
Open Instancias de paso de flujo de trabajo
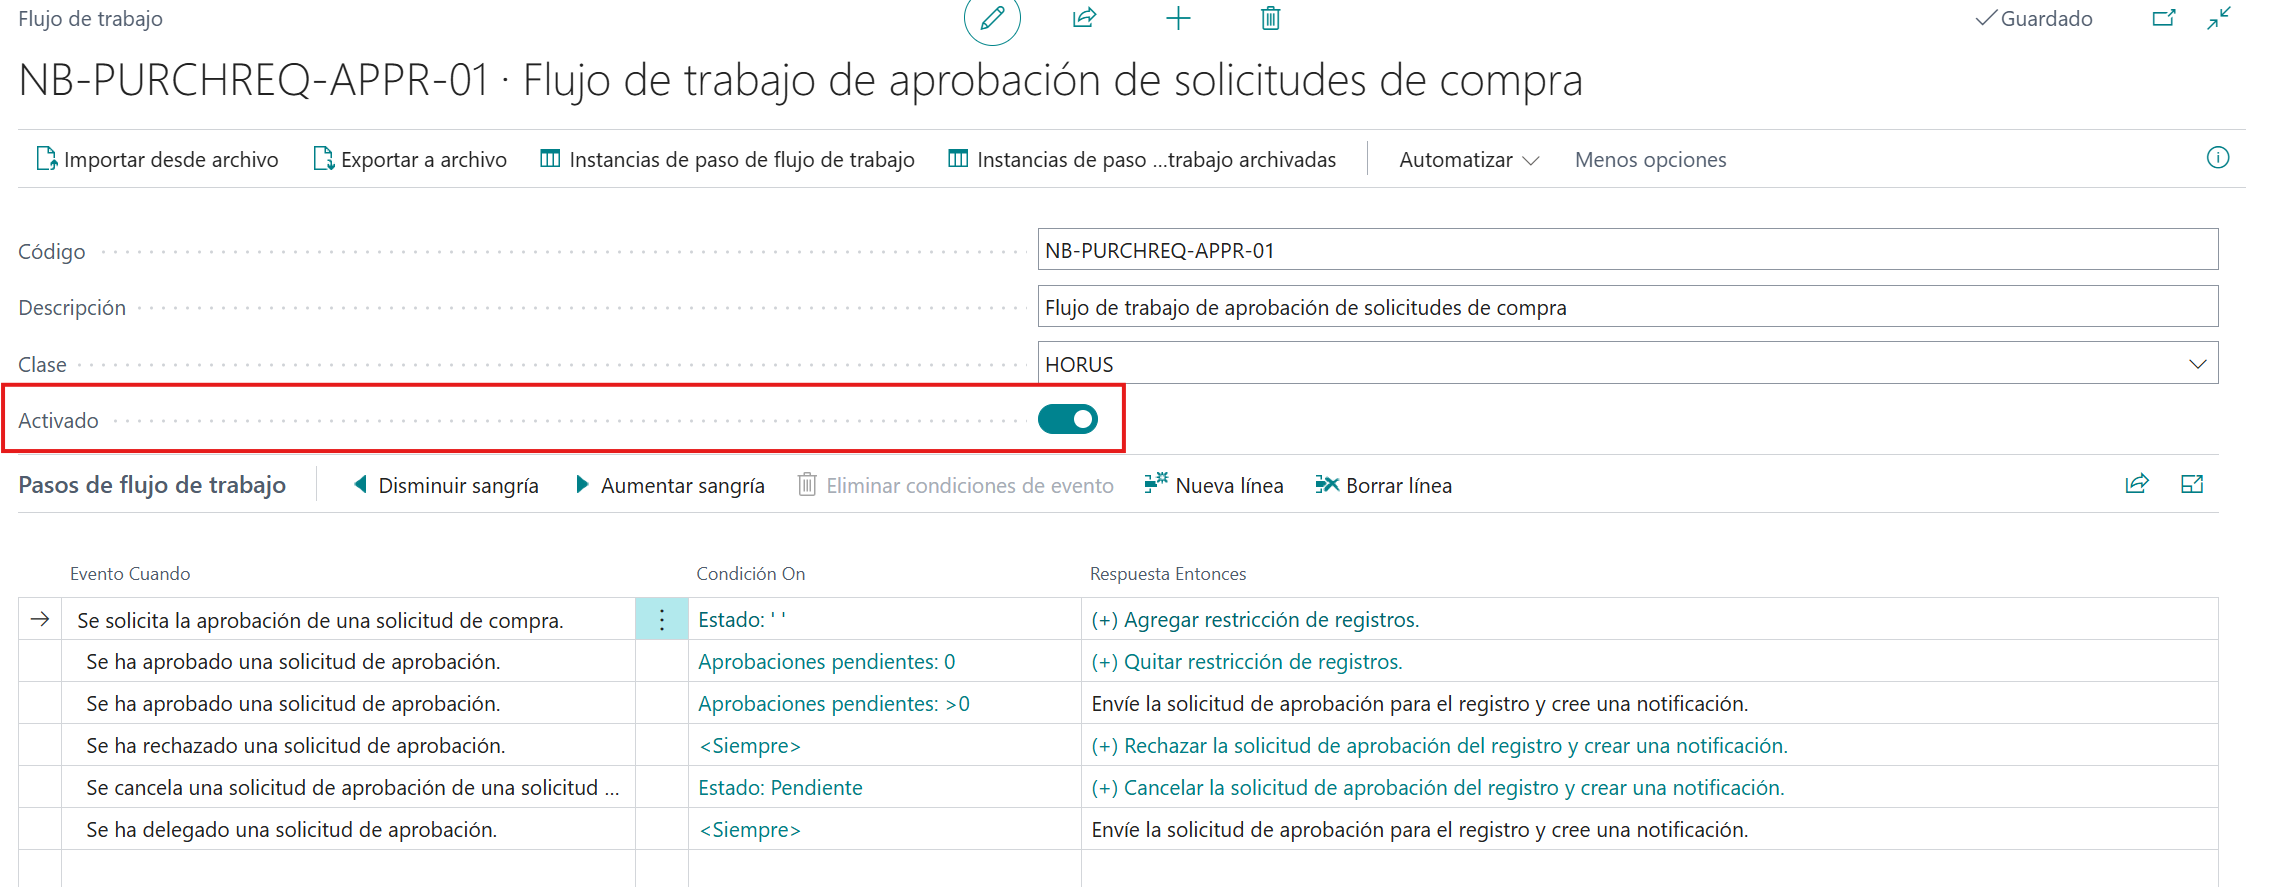[727, 160]
